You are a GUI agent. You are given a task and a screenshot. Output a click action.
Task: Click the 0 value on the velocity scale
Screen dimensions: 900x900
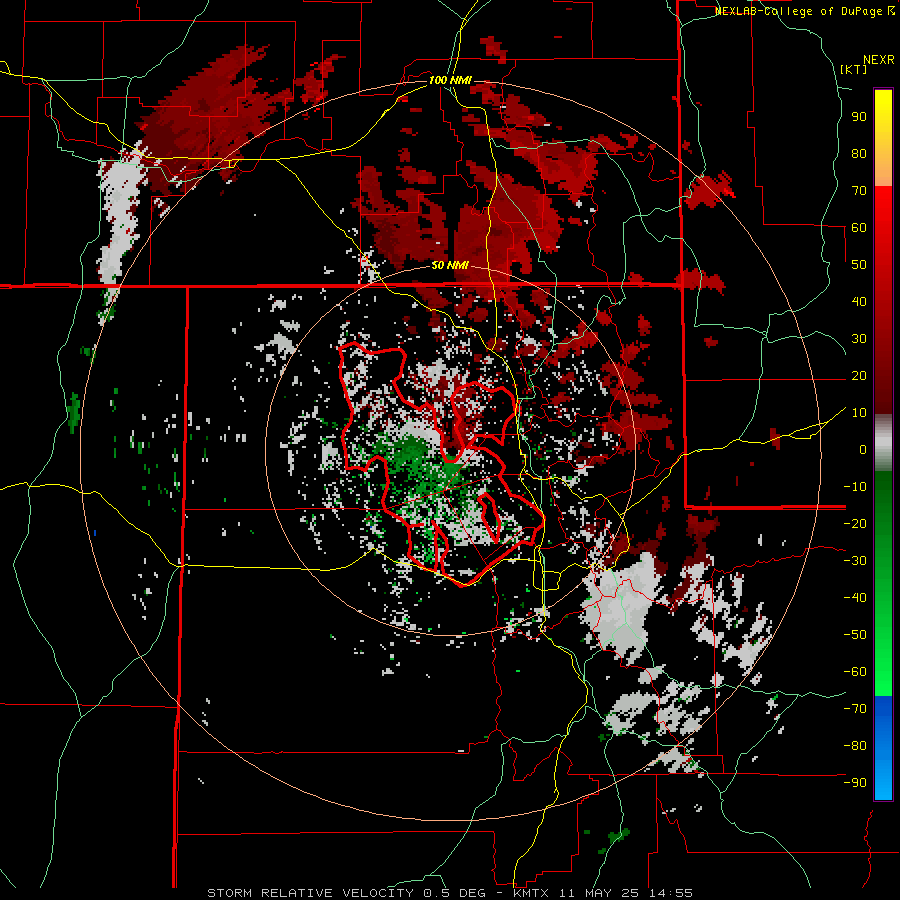[x=863, y=449]
